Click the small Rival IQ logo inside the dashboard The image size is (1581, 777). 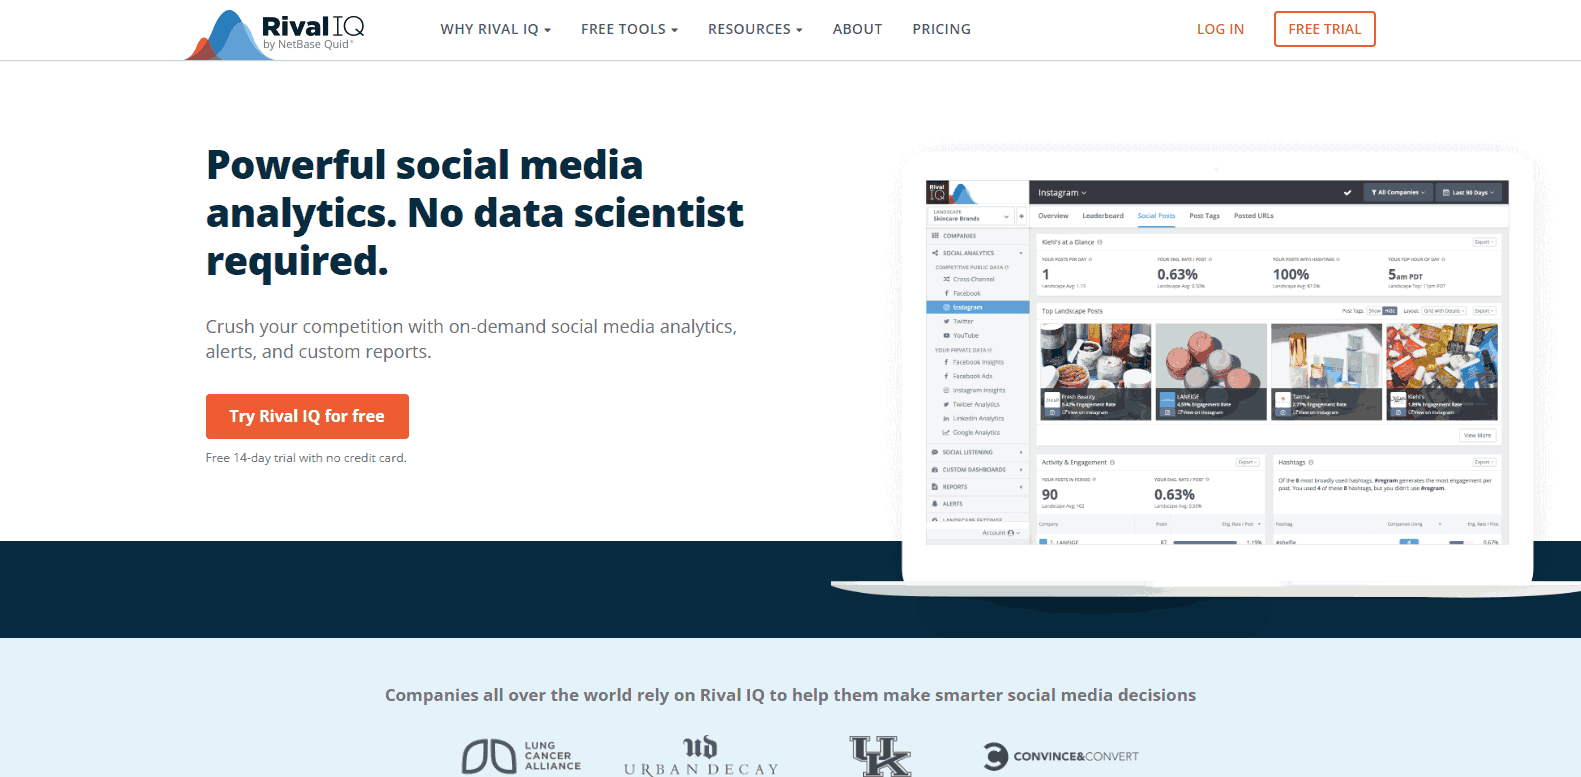[951, 192]
